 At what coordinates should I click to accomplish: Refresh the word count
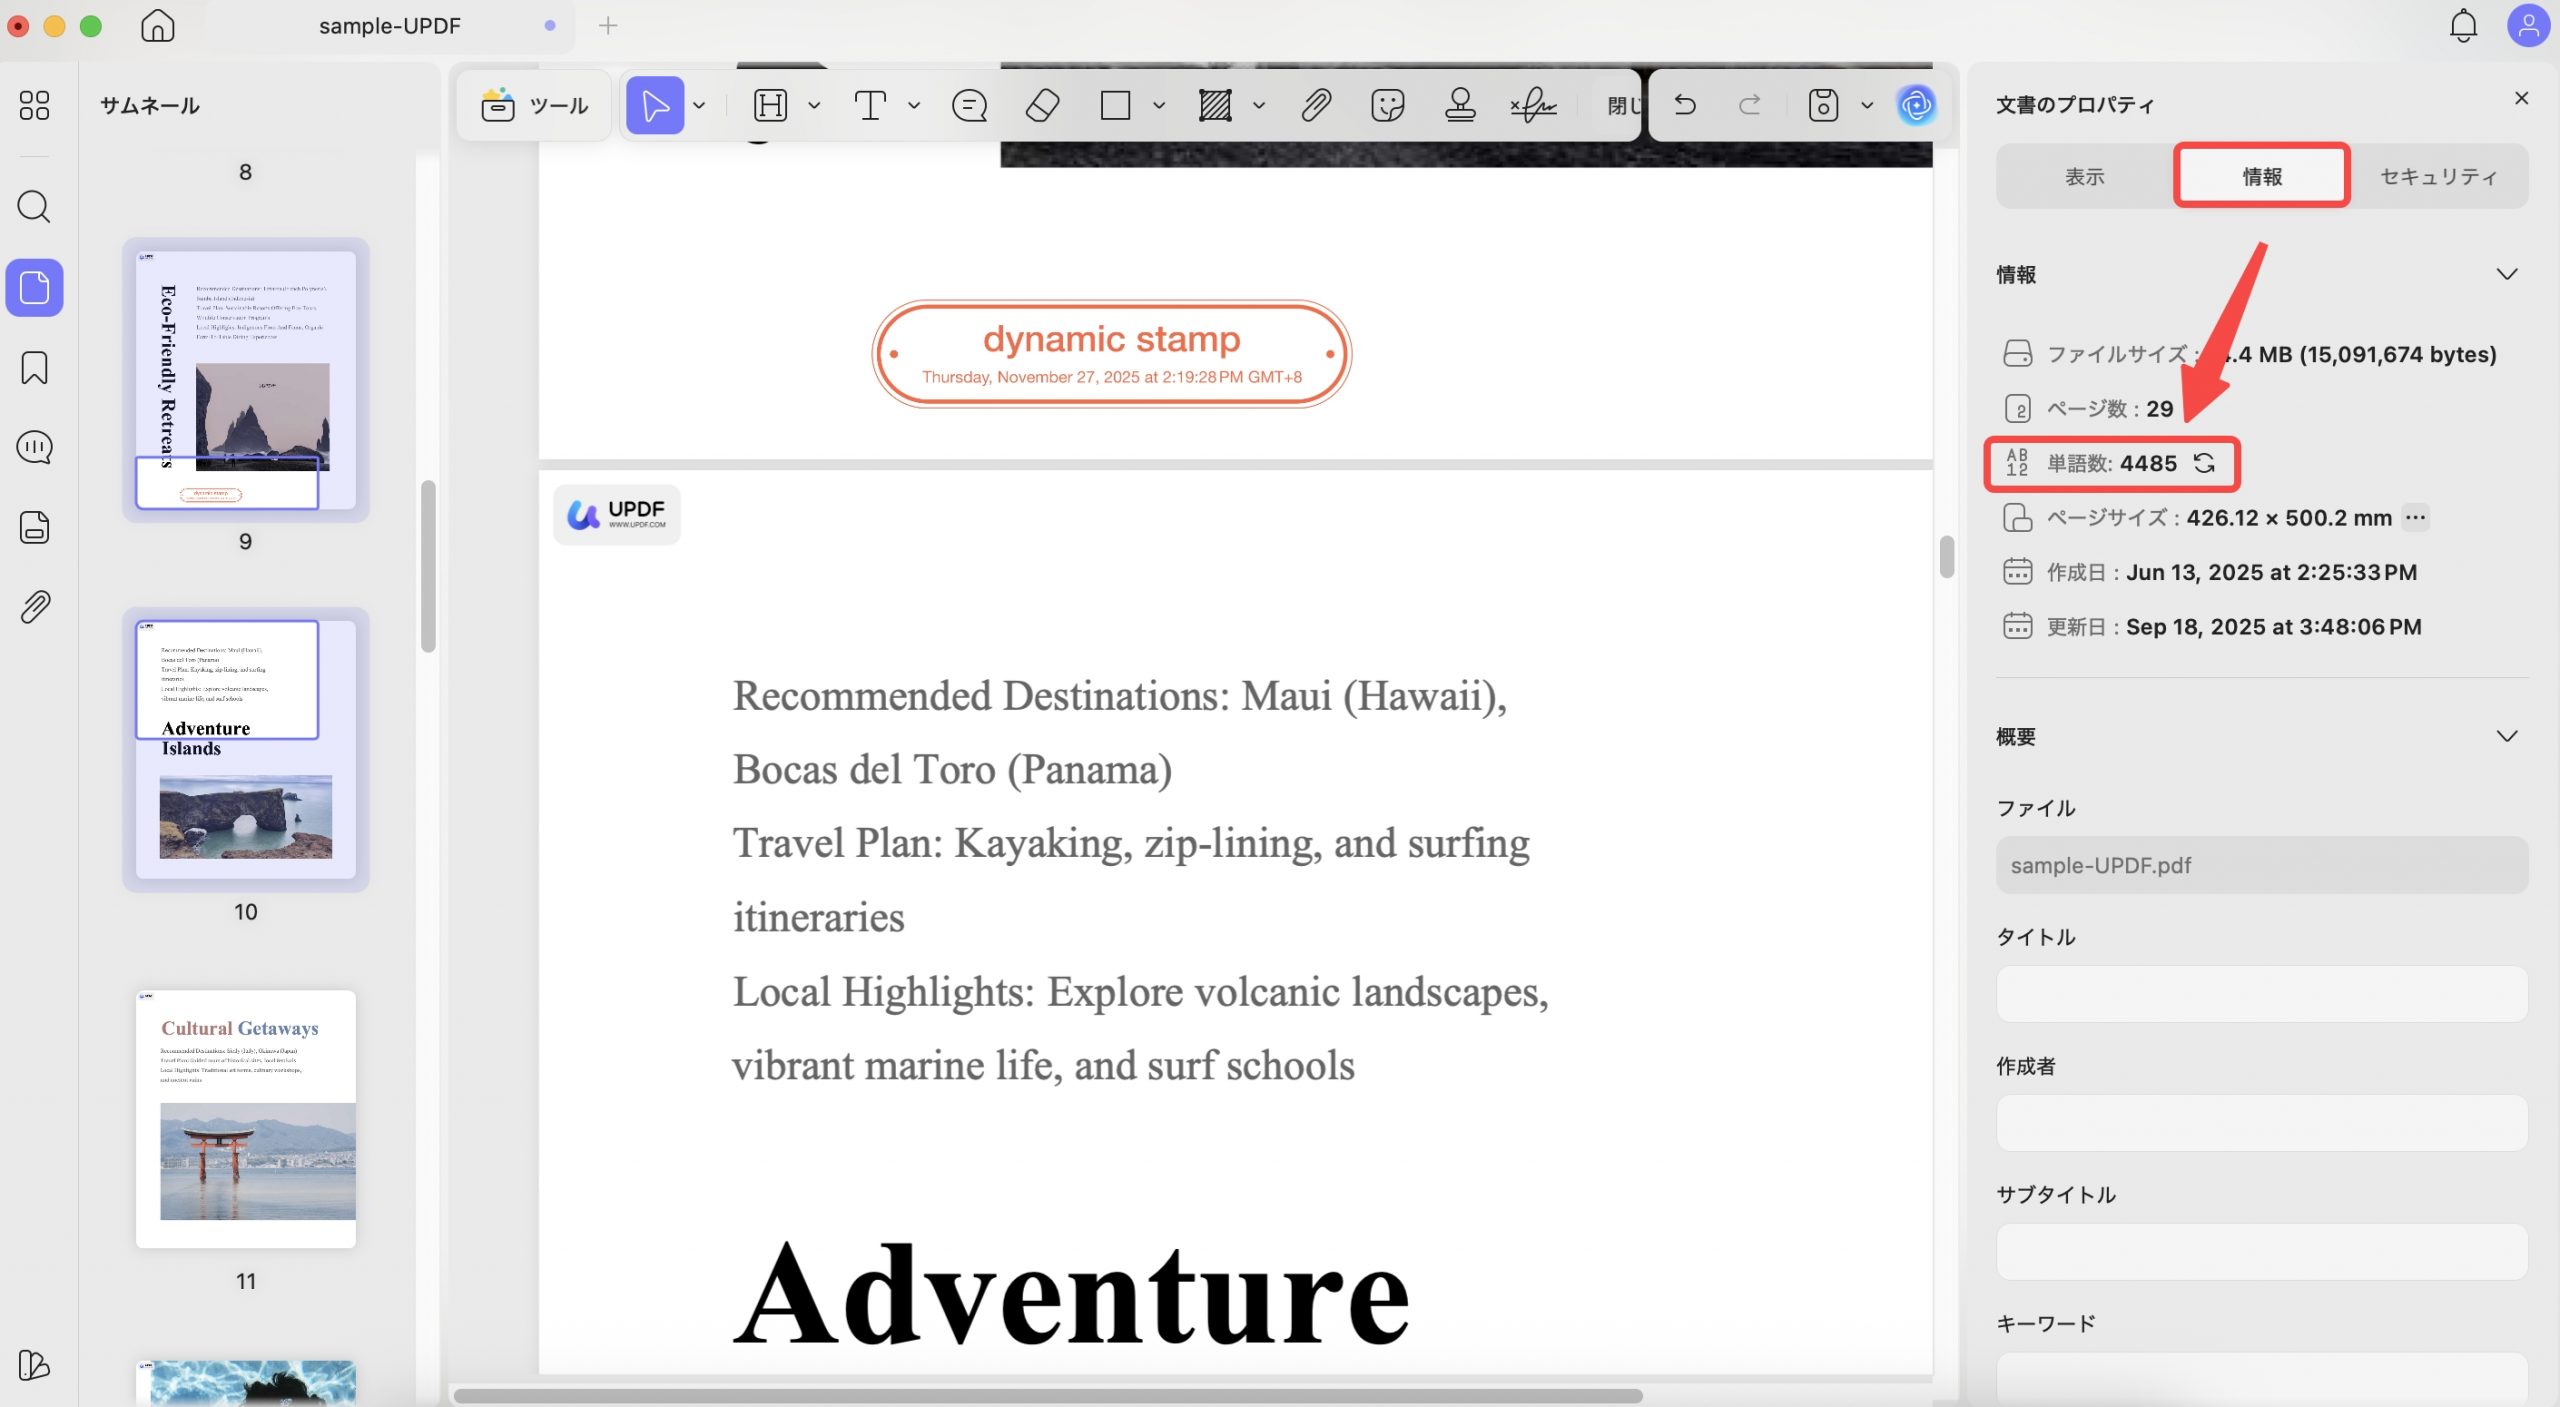pyautogui.click(x=2204, y=463)
